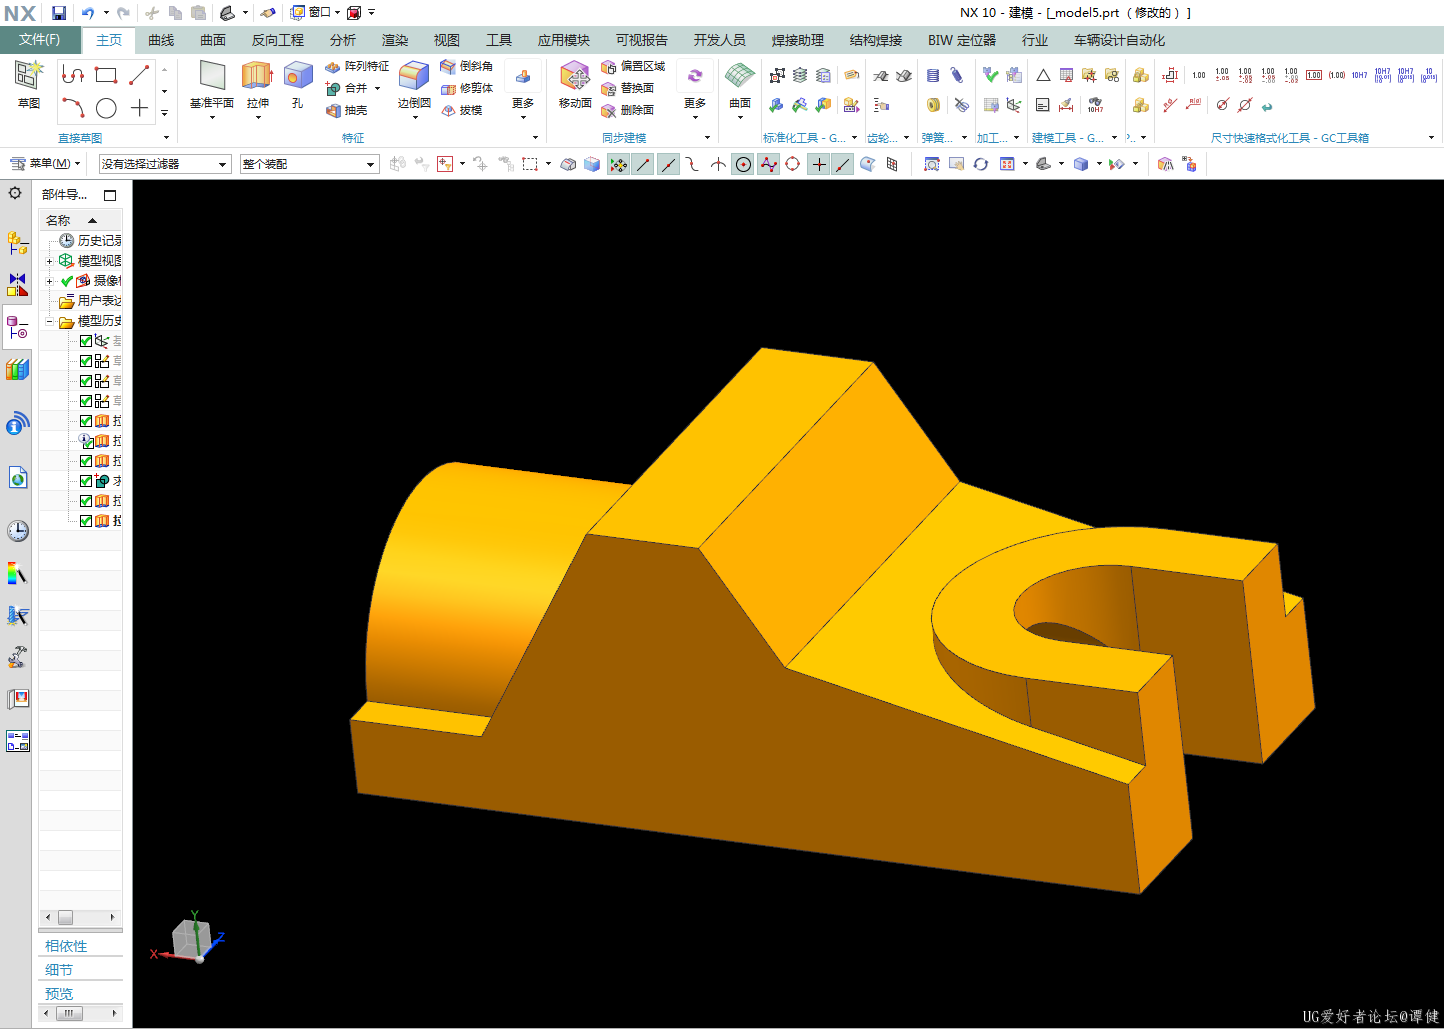The width and height of the screenshot is (1444, 1029).
Task: Click the Save icon in quick access toolbar
Action: point(59,13)
